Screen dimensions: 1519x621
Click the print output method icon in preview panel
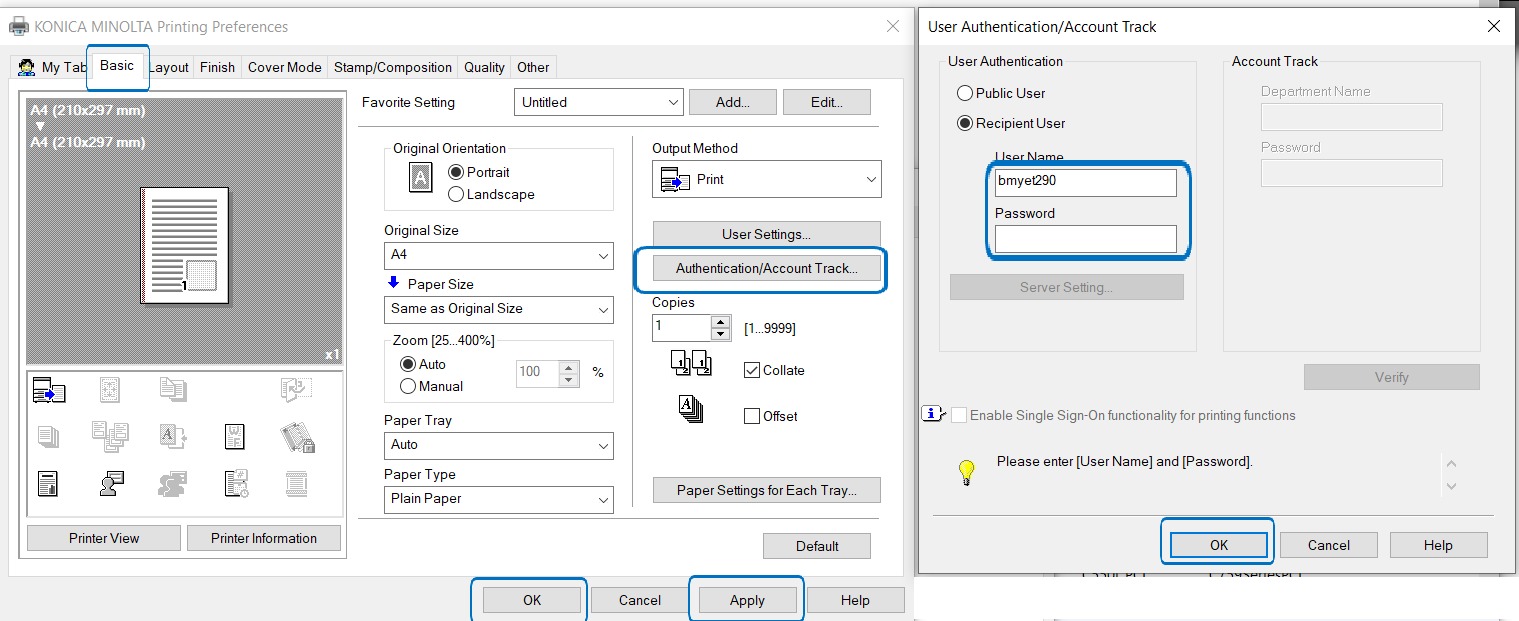coord(49,391)
